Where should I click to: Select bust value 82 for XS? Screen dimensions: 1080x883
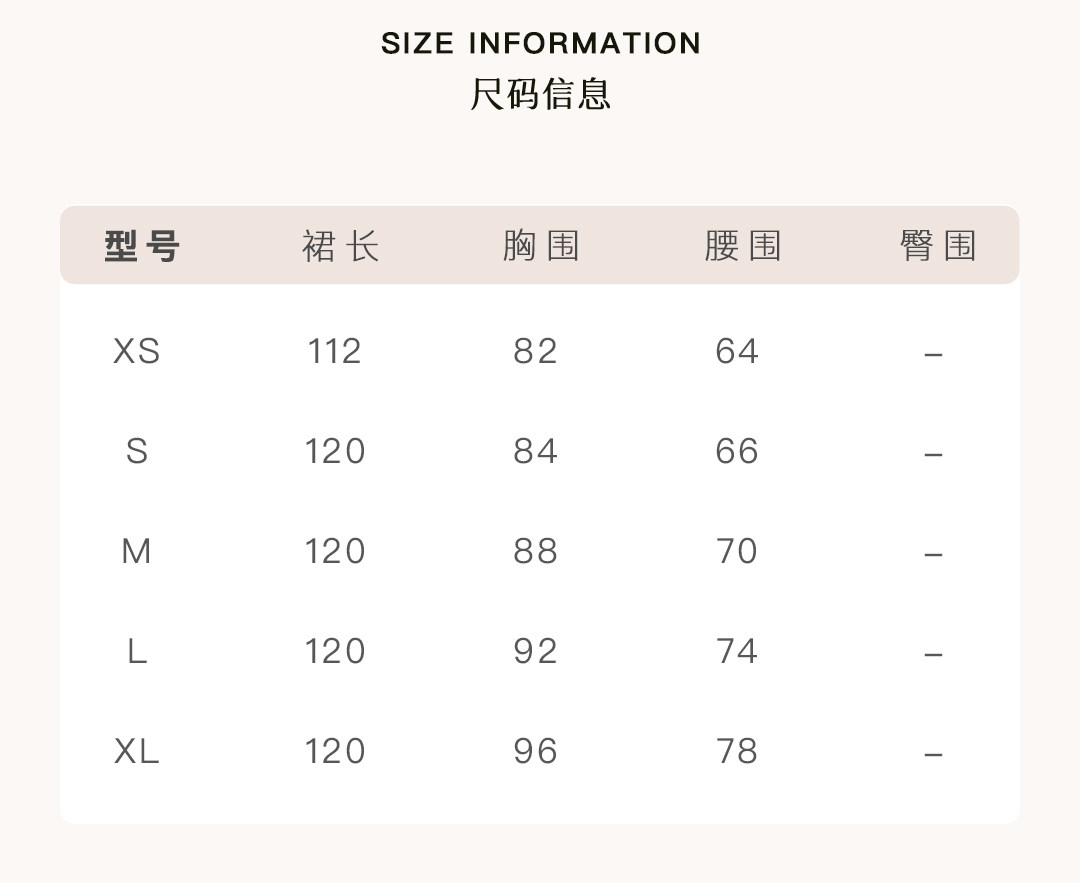click(x=535, y=352)
